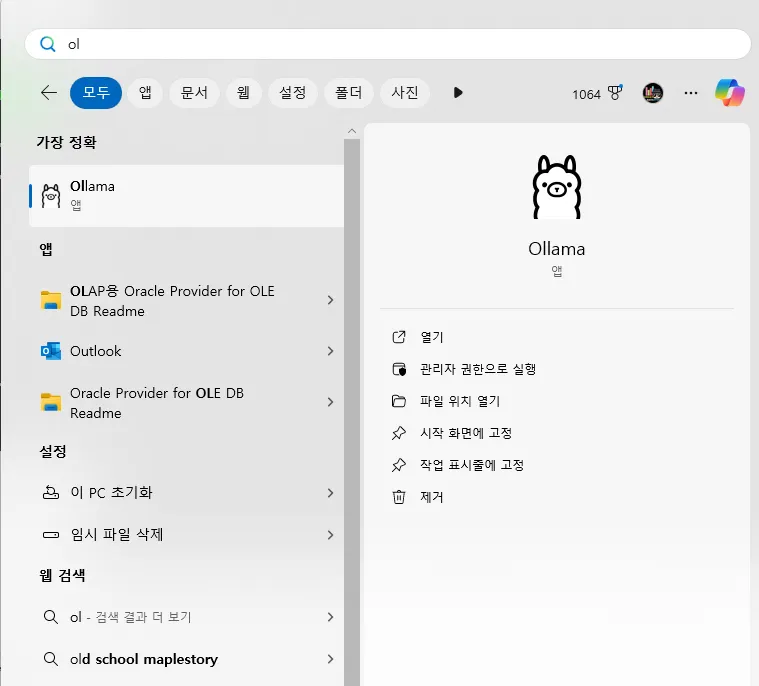The image size is (759, 686).
Task: Choose 작업 표시줄에 고정
Action: tap(472, 465)
